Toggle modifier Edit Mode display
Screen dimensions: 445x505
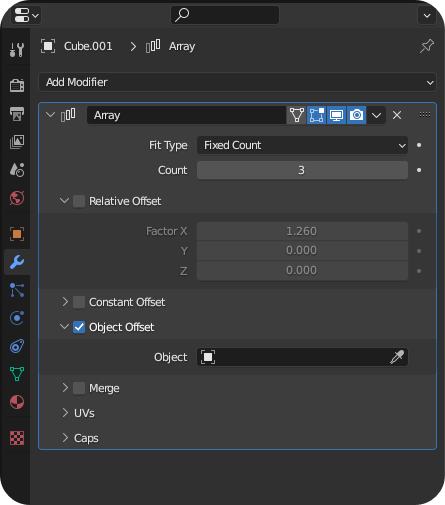[x=317, y=115]
